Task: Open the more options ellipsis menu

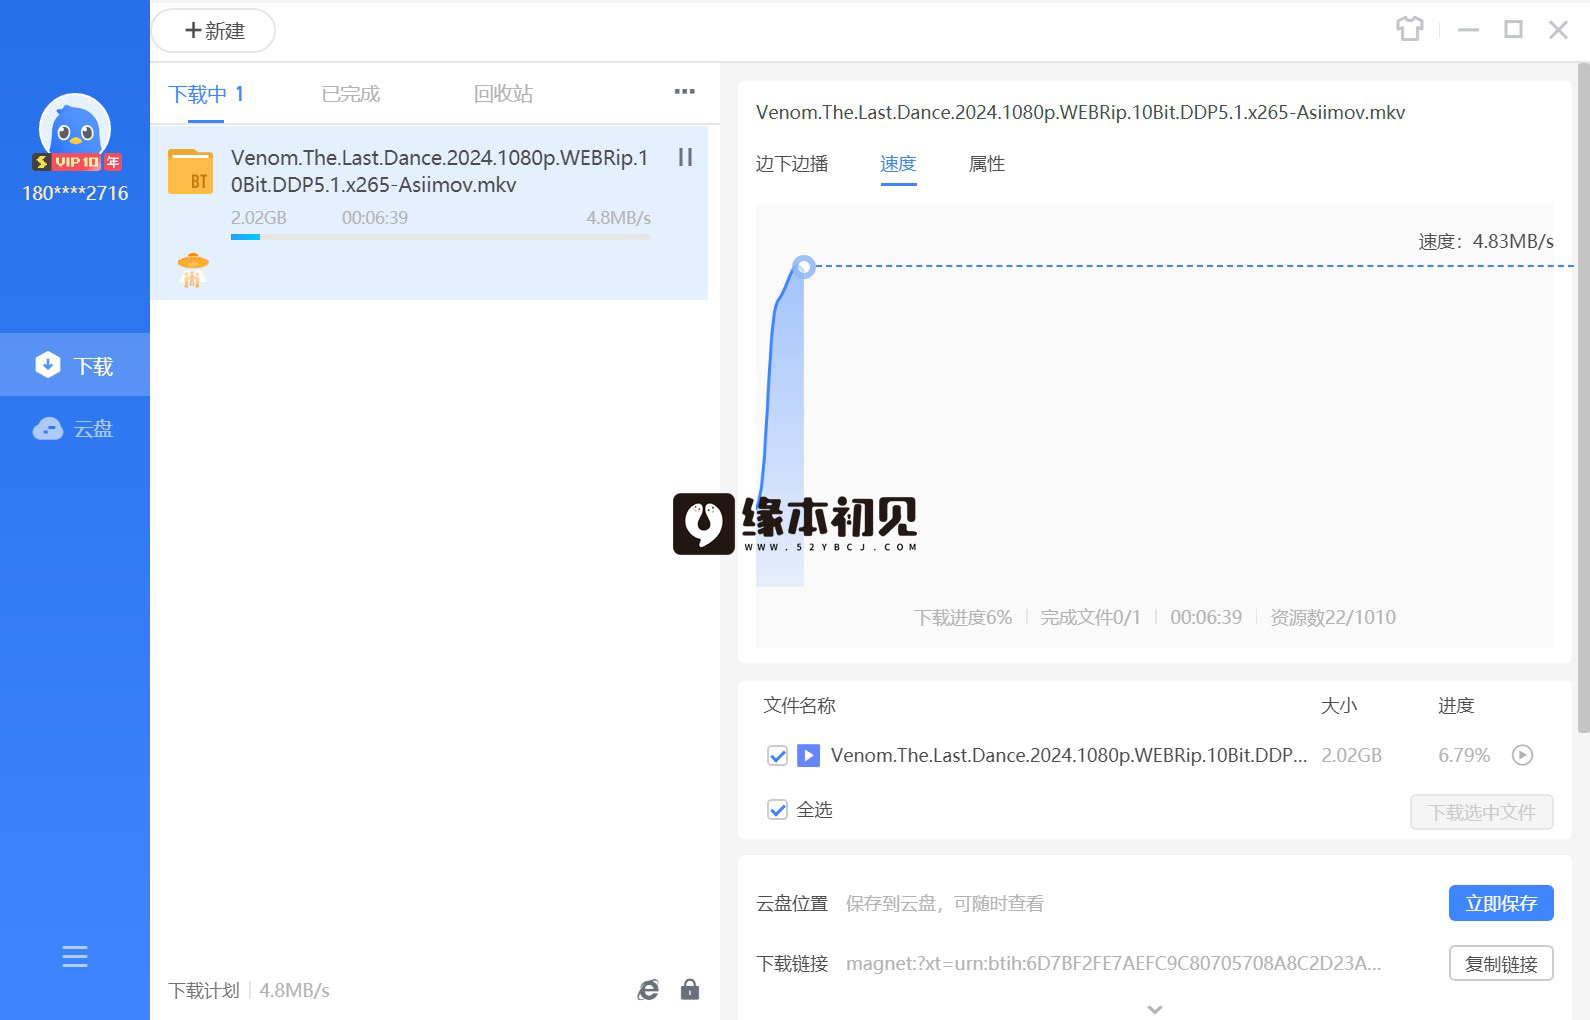Action: 685,91
